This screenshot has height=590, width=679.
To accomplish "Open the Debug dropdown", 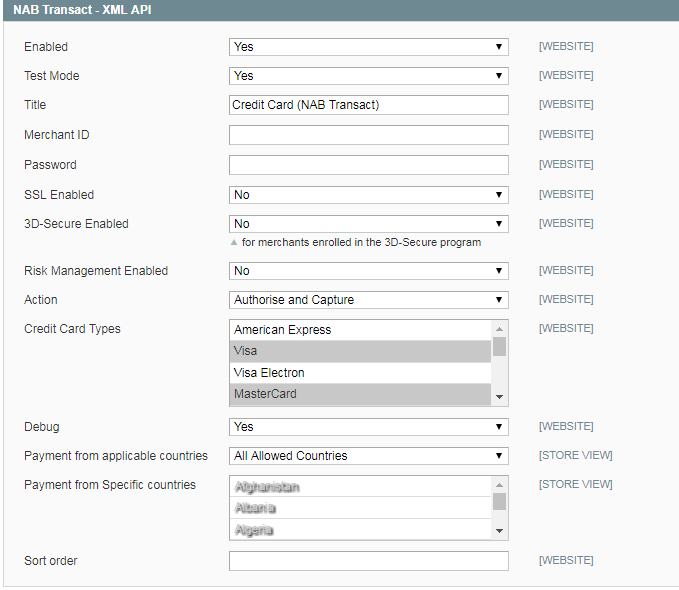I will 368,427.
